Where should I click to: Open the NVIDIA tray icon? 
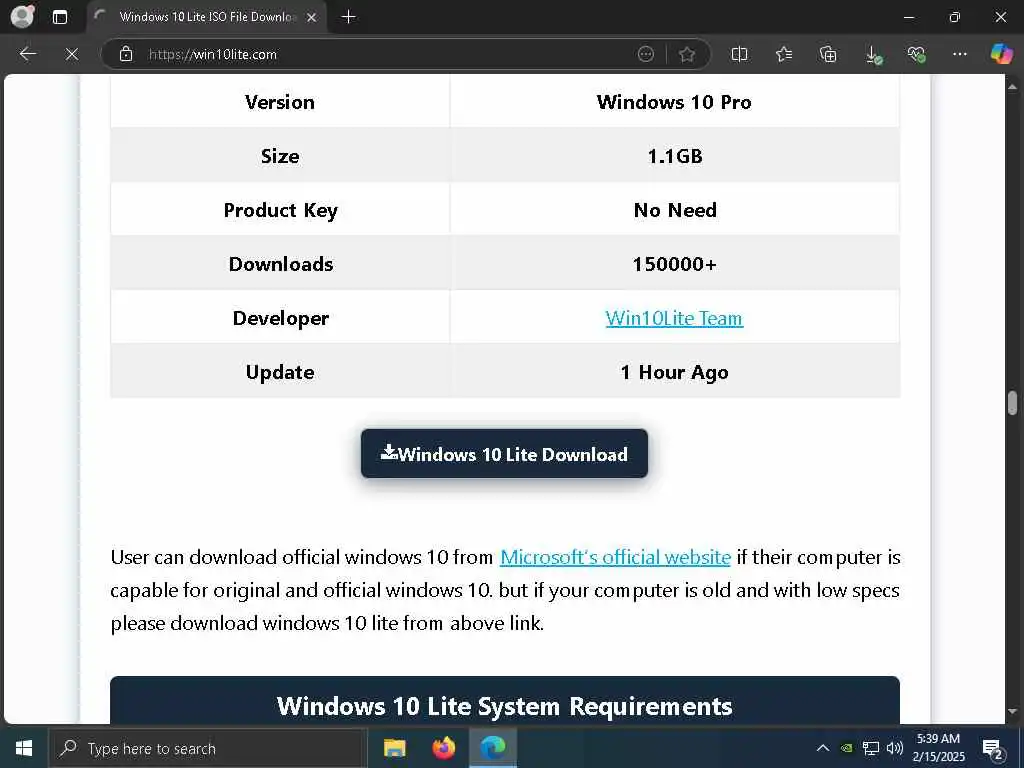pyautogui.click(x=846, y=748)
